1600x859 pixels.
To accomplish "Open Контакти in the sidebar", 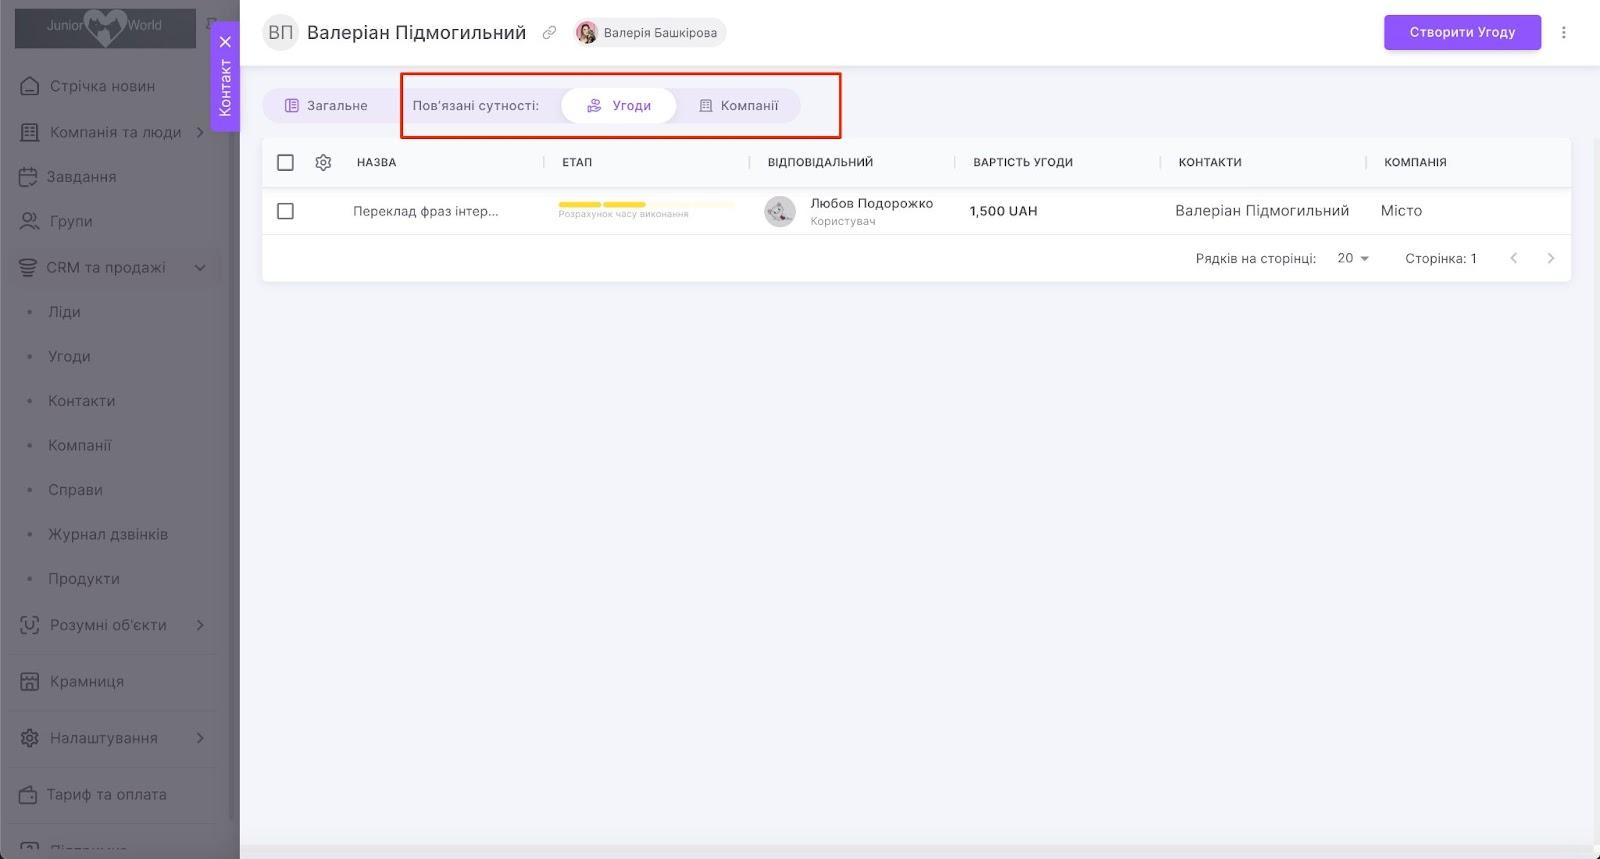I will [82, 401].
